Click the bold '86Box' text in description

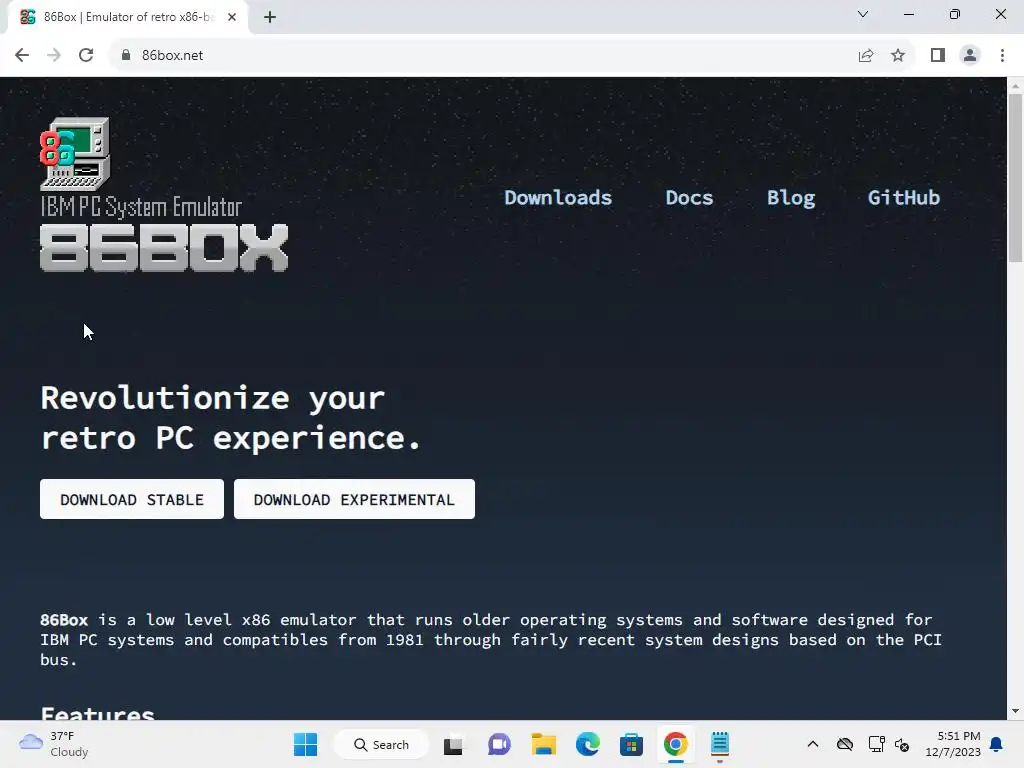[64, 620]
